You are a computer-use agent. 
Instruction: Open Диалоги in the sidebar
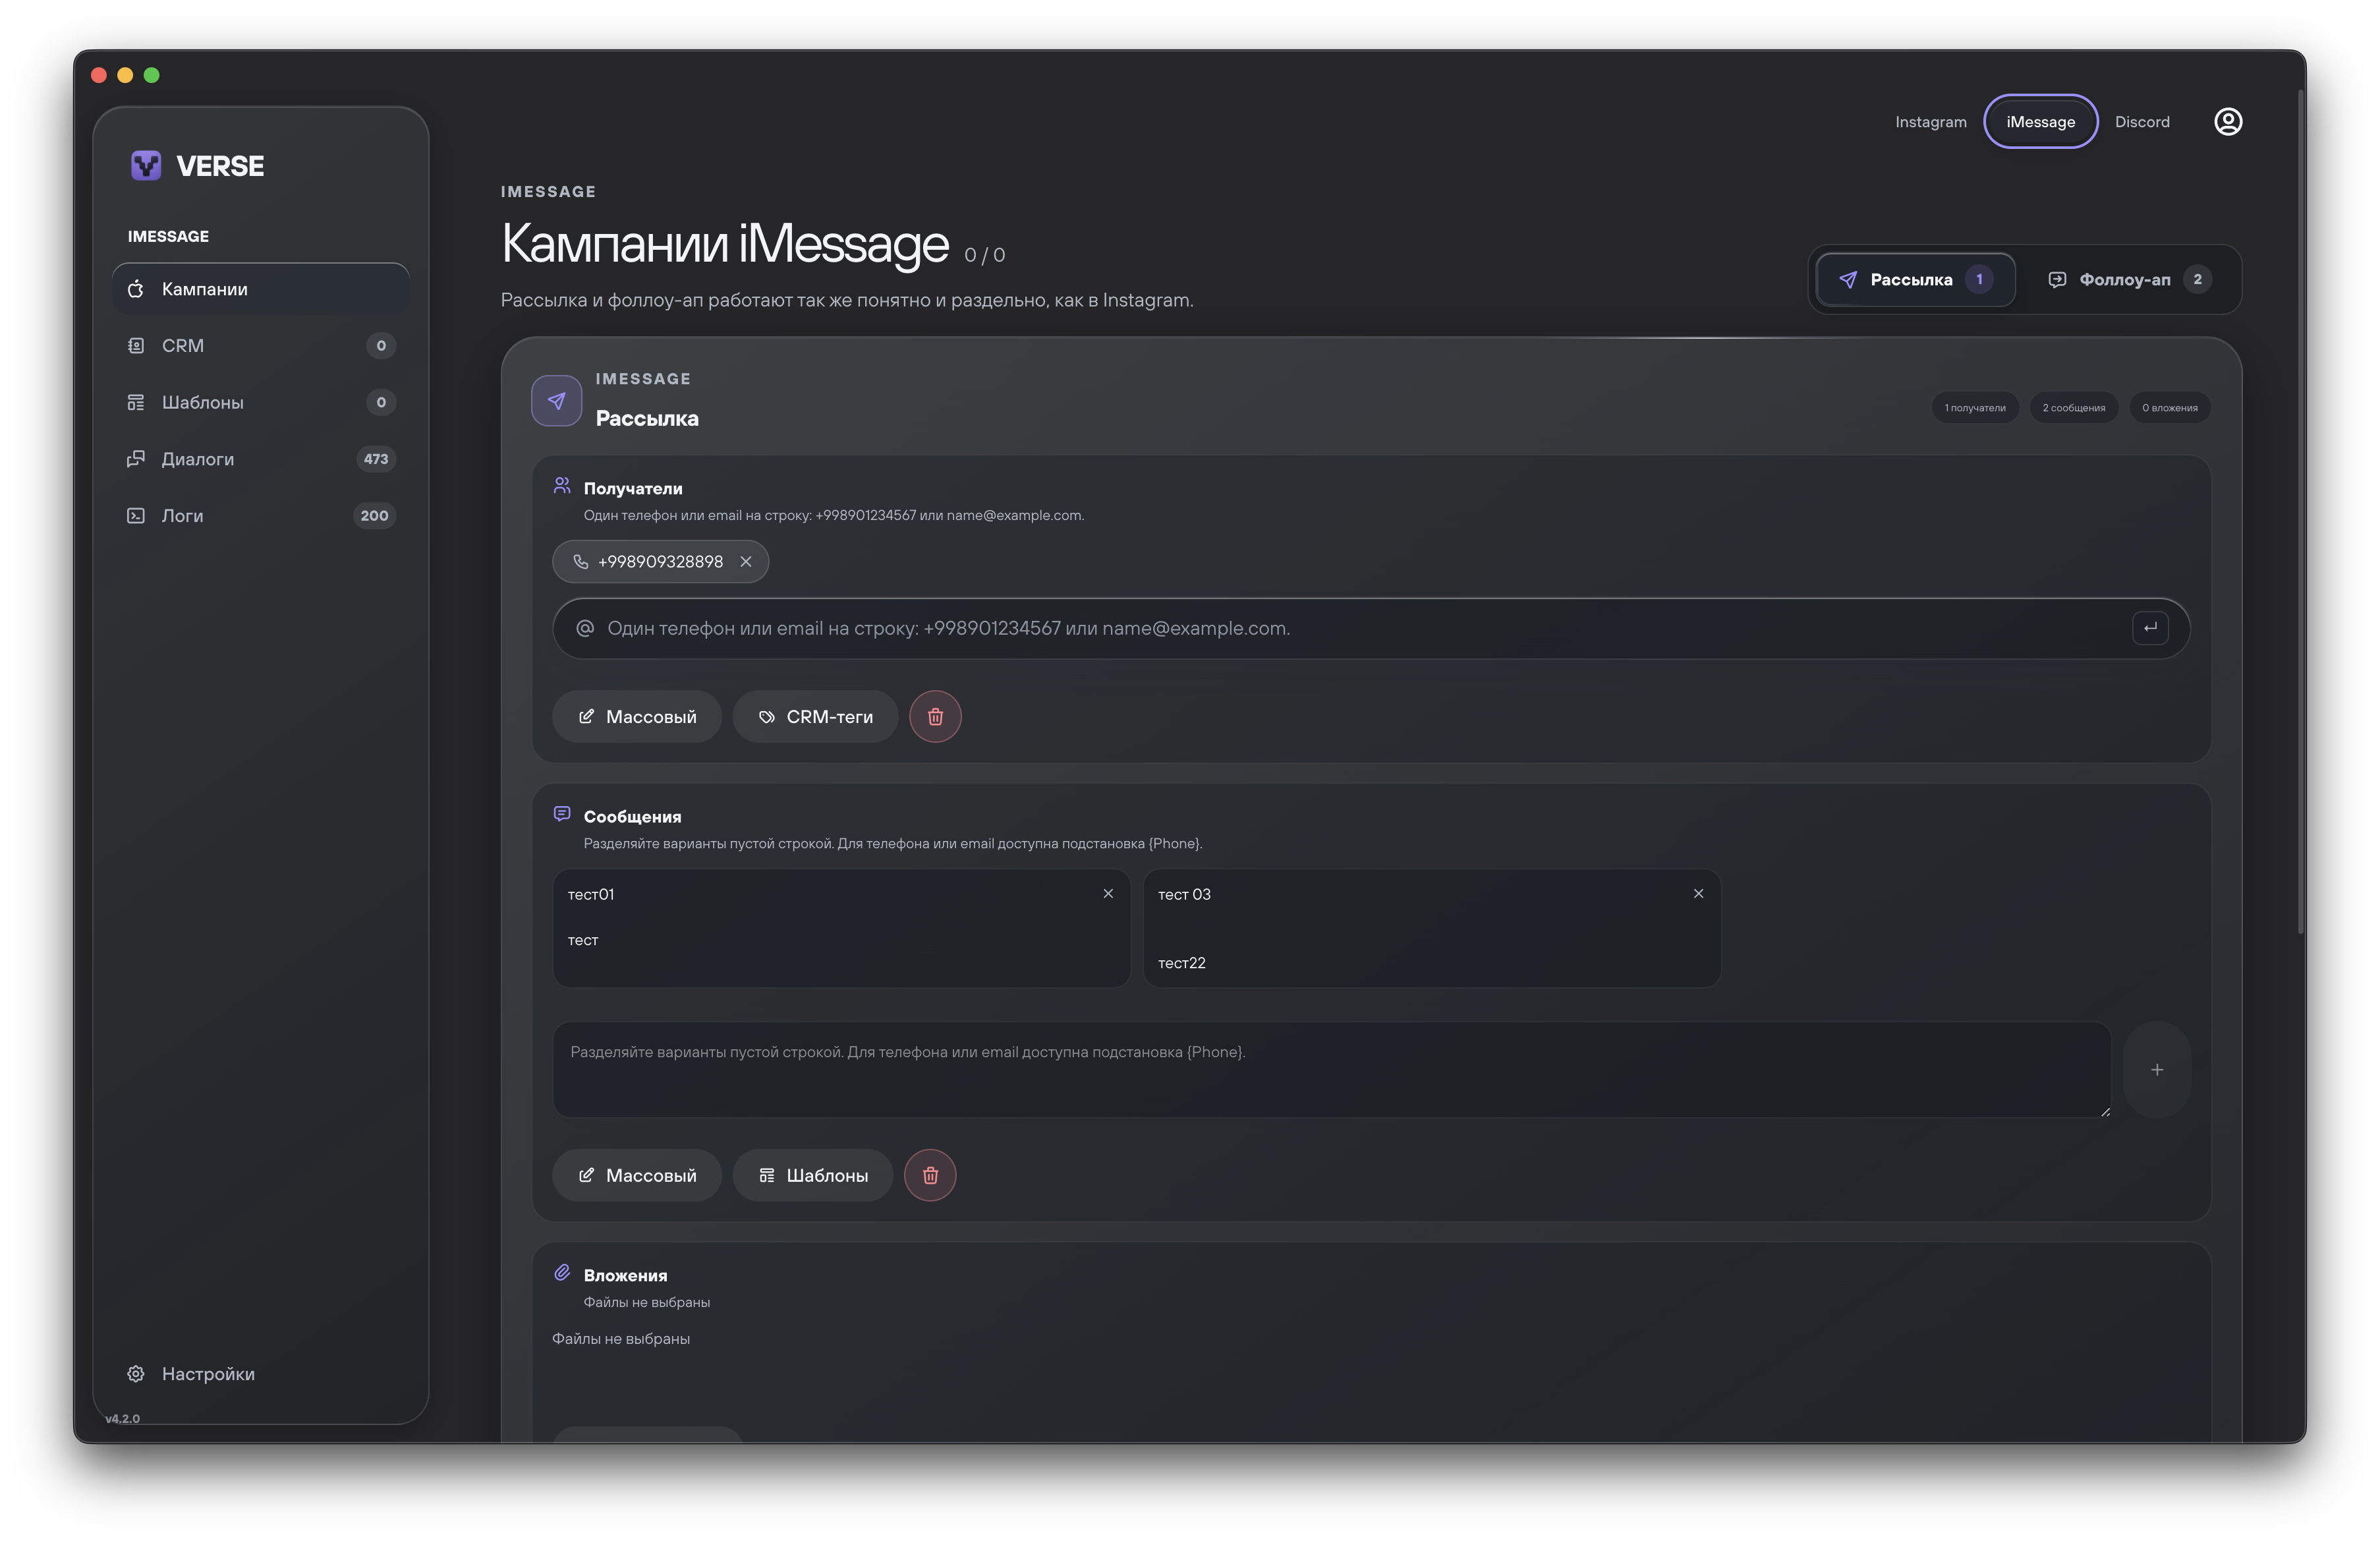click(x=261, y=459)
